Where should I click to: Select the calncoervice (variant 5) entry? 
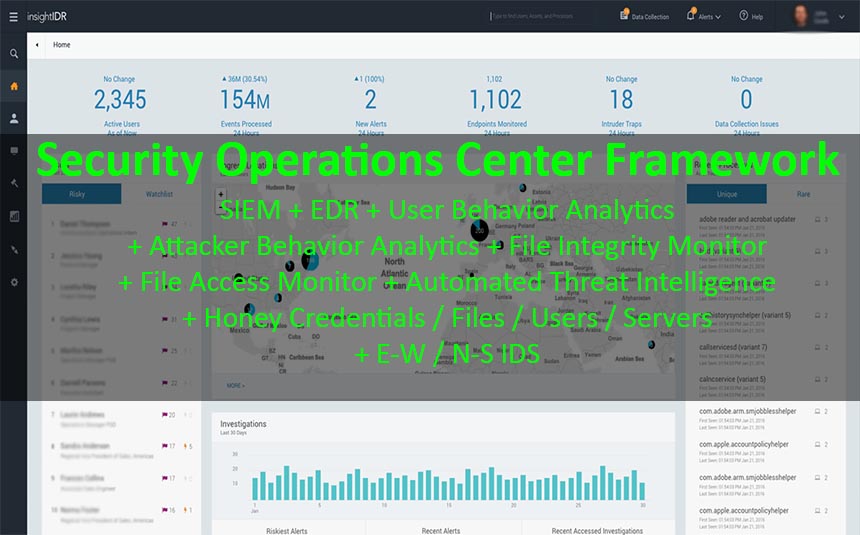coord(732,379)
